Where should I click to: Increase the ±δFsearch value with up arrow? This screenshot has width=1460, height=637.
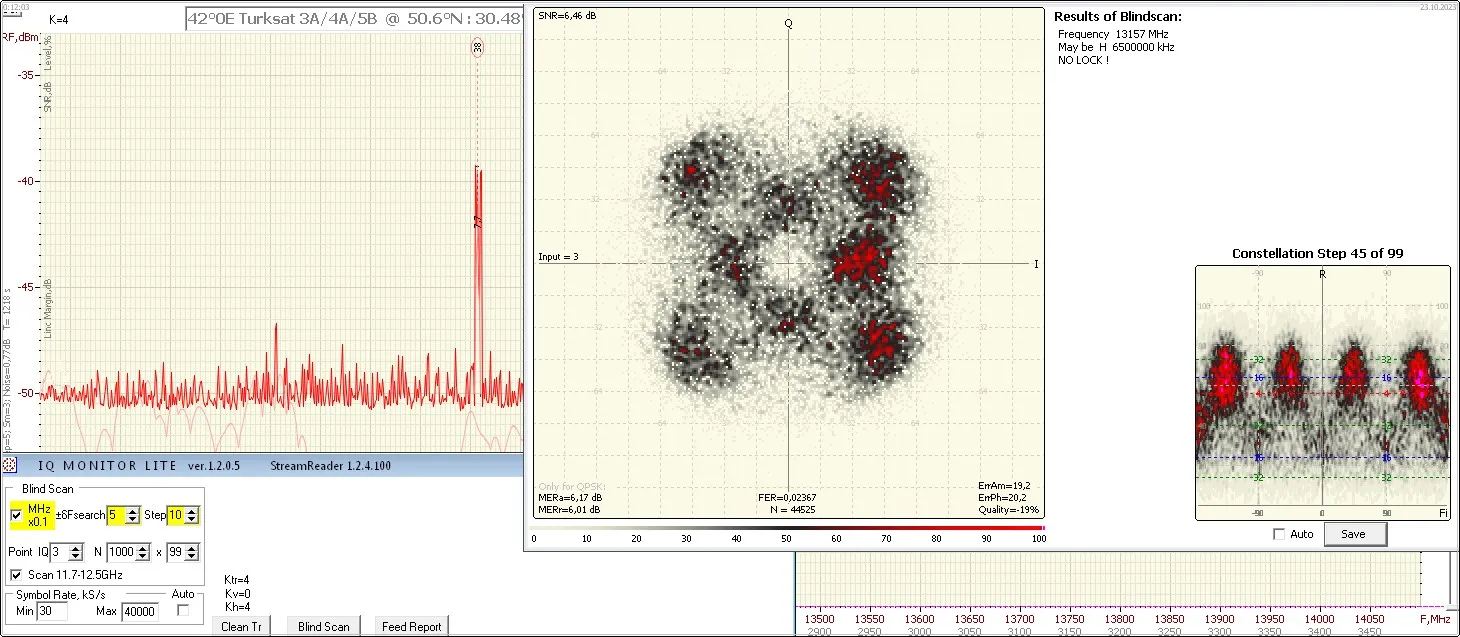click(x=132, y=511)
